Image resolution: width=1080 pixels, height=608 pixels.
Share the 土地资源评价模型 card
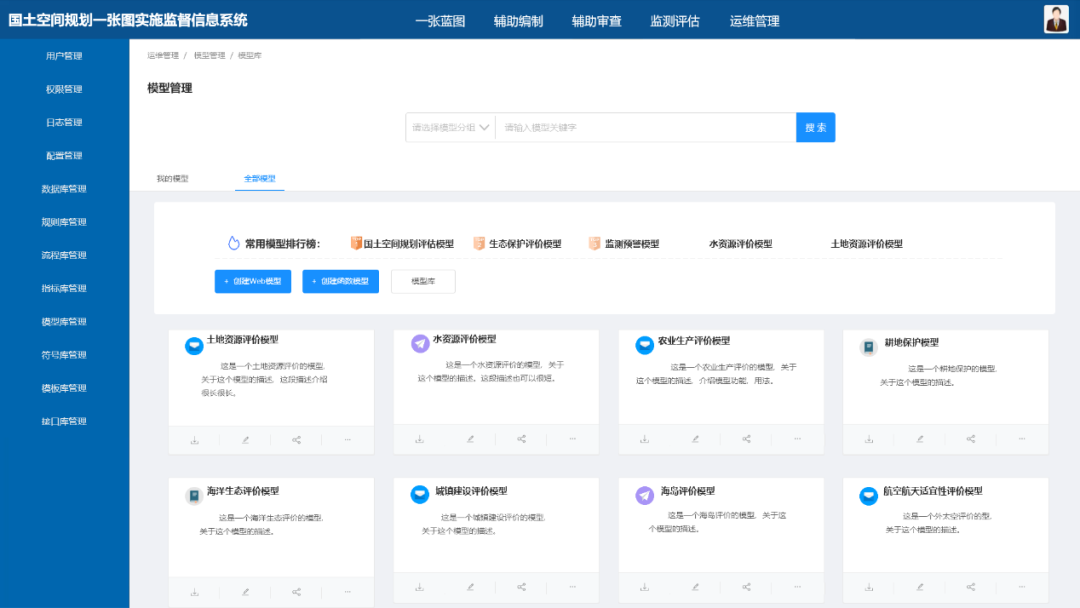pos(297,440)
